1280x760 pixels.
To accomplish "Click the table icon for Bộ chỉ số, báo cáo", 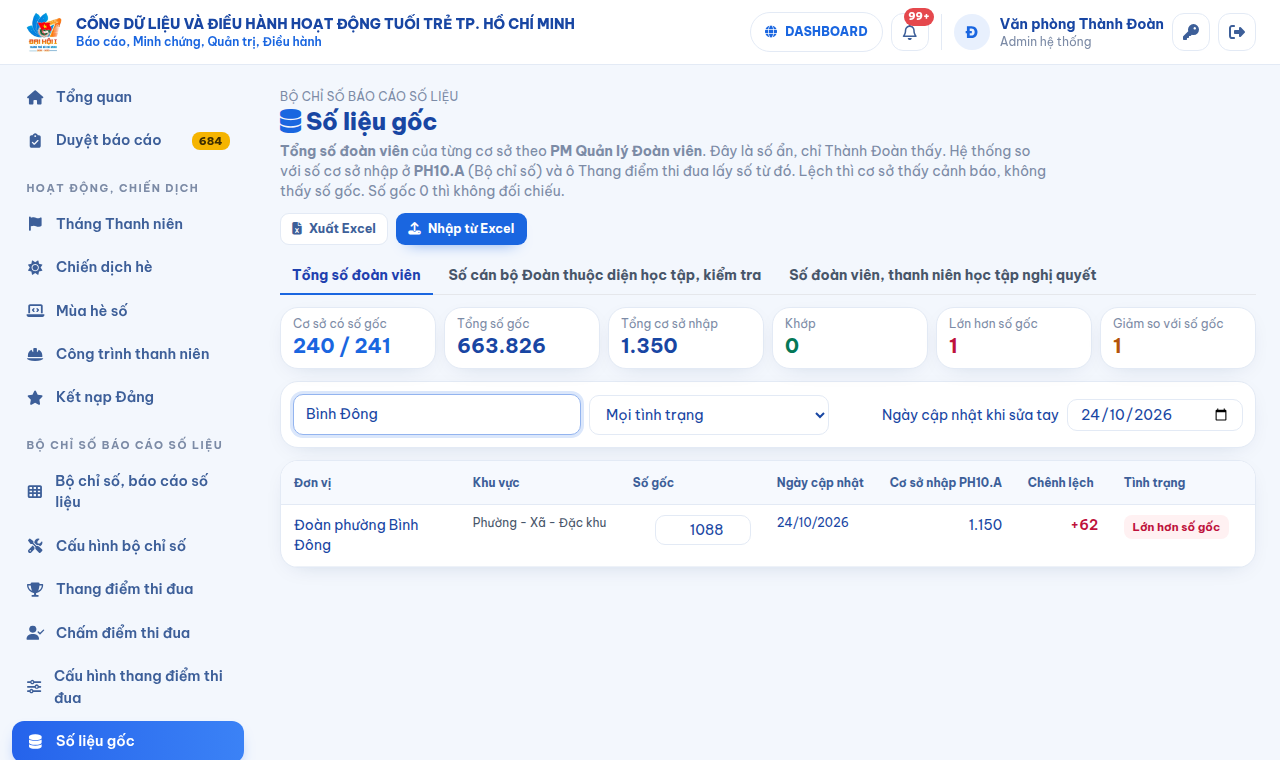I will click(35, 491).
